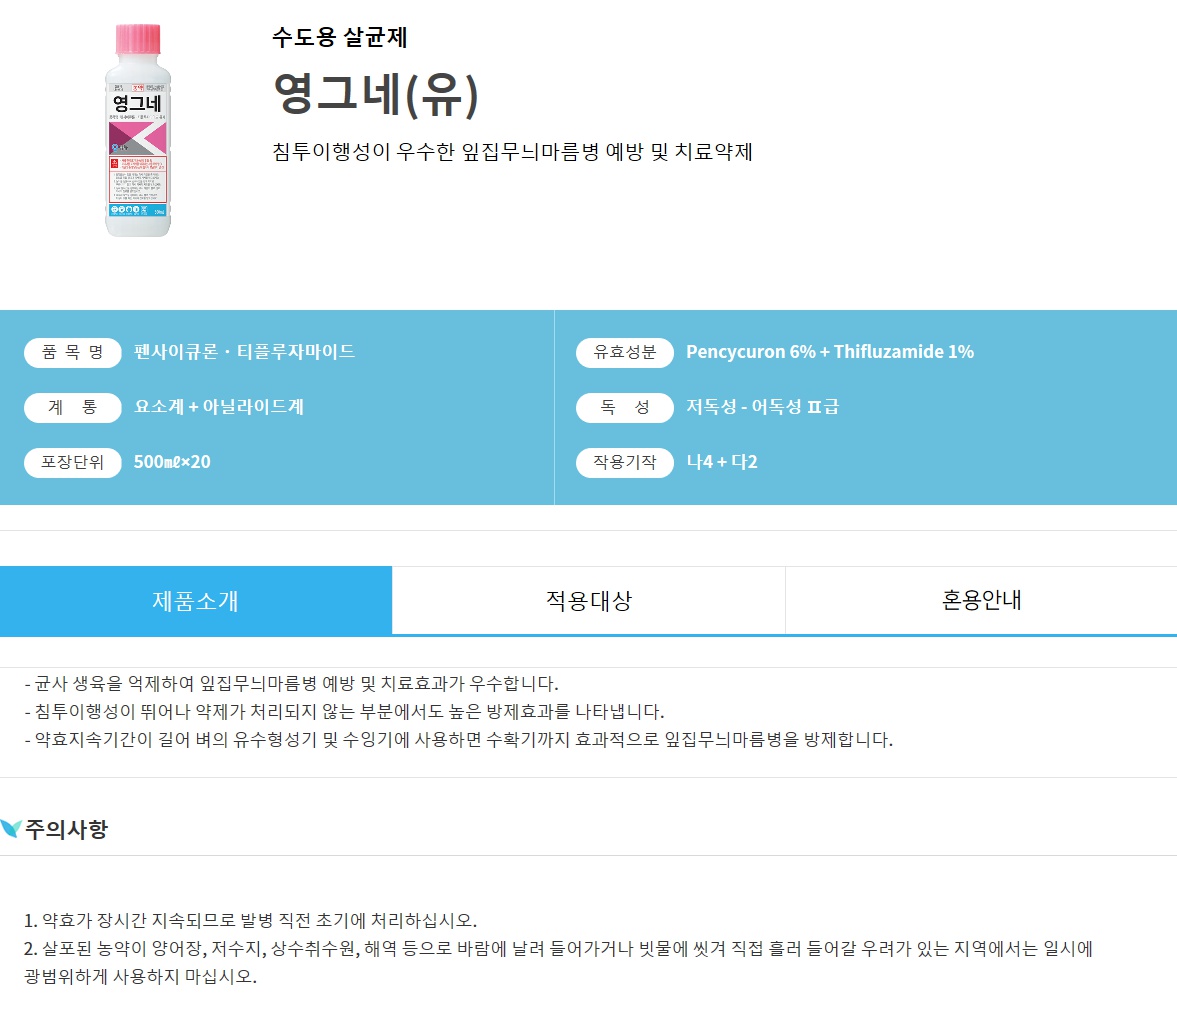Click the Pencycuron 6% + Thifluzamide 1% text

coord(829,352)
